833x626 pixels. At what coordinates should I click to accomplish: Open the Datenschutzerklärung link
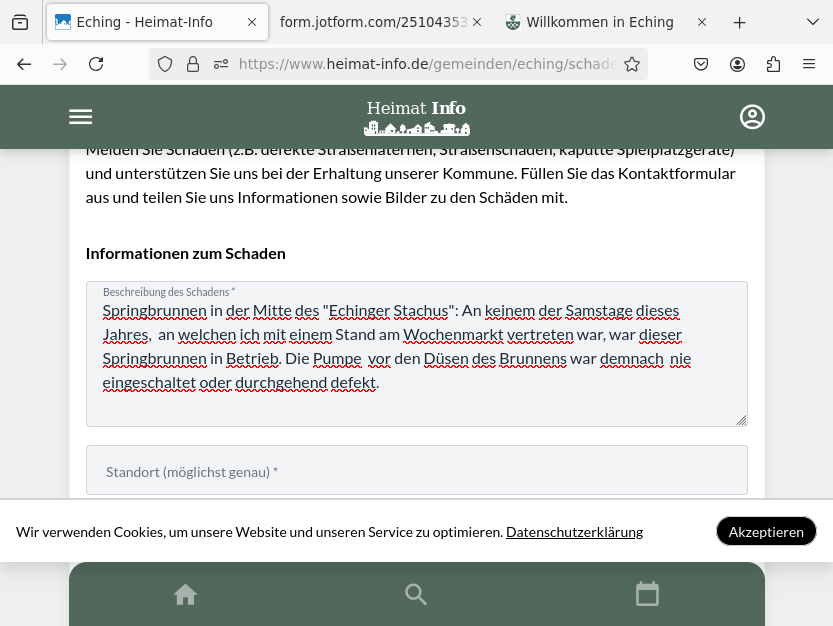[x=574, y=532]
